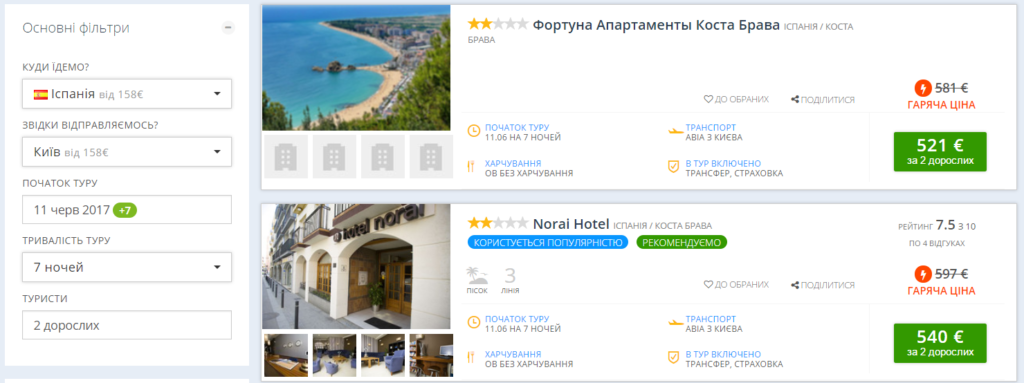This screenshot has width=1024, height=383.
Task: Select first placeholder thumbnail of Фортуна Апартаменты
Action: click(x=286, y=157)
